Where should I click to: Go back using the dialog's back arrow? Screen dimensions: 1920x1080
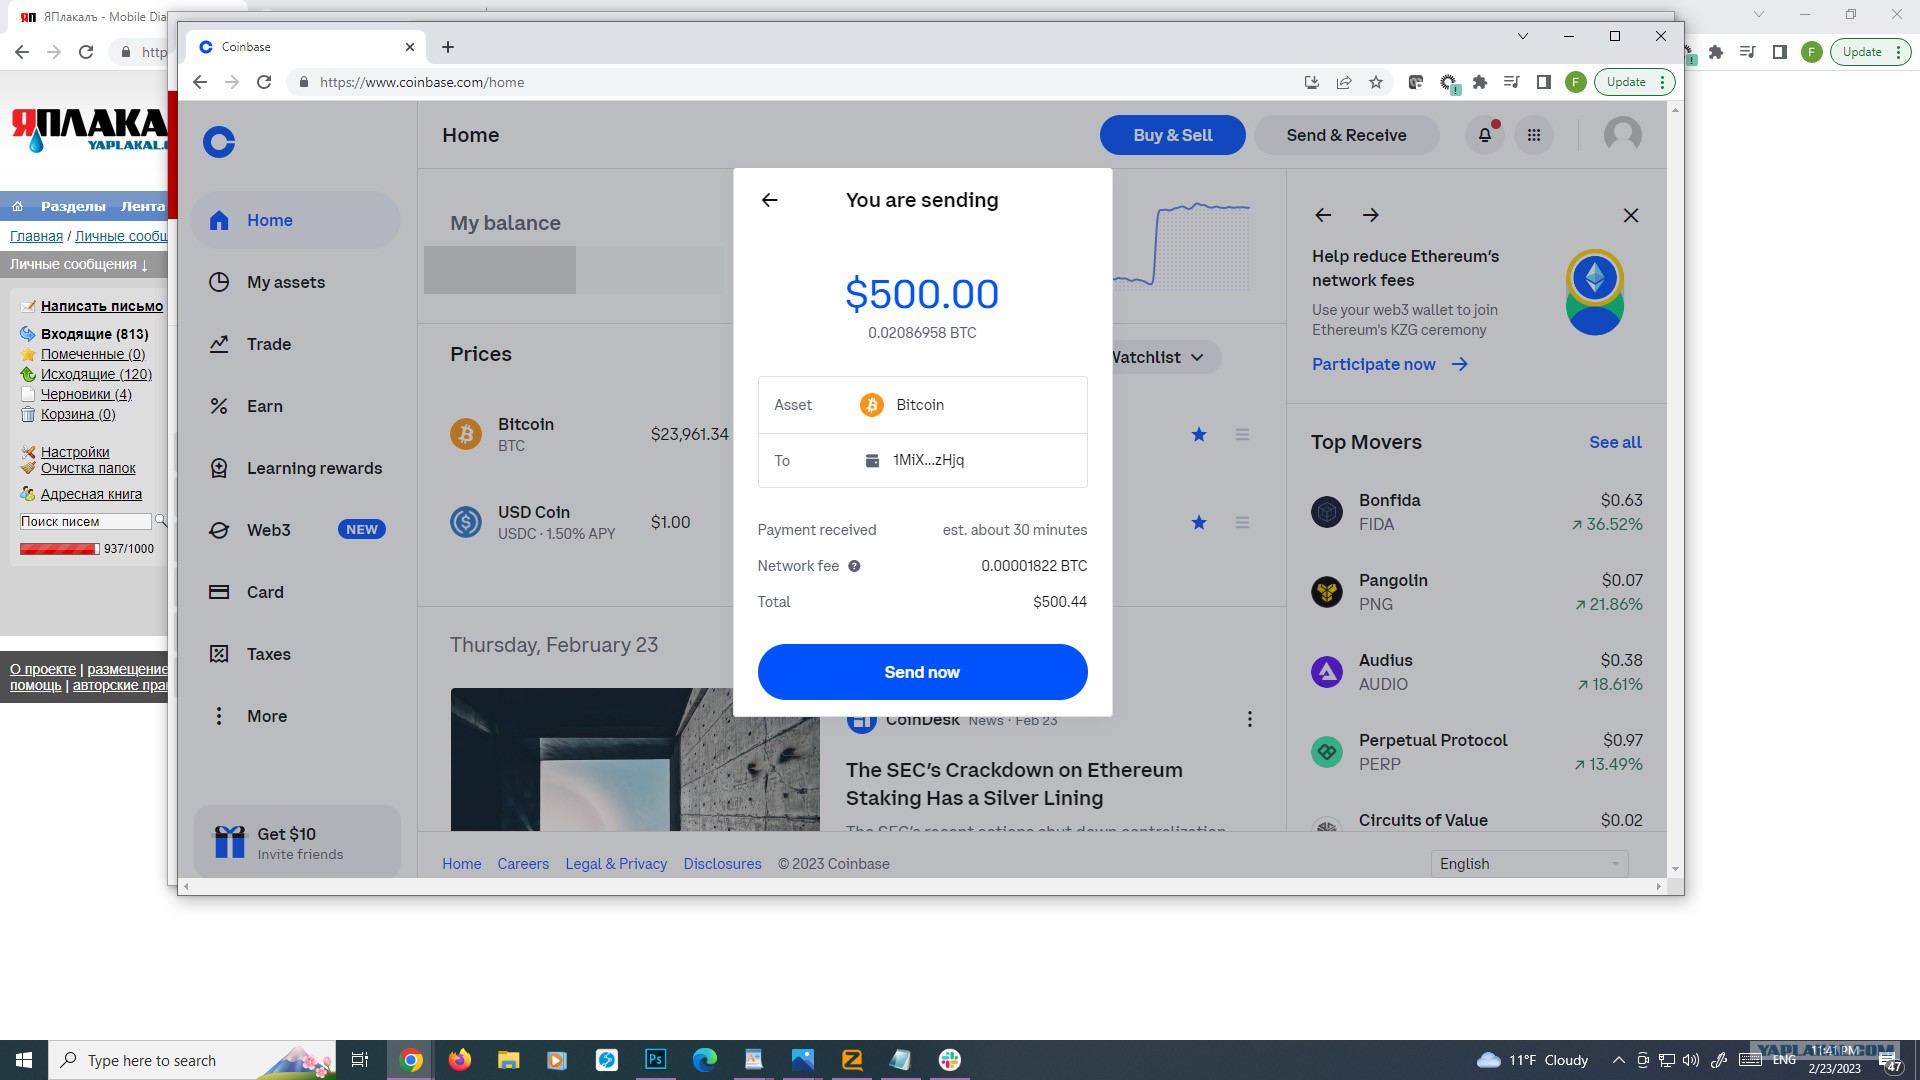pyautogui.click(x=769, y=200)
